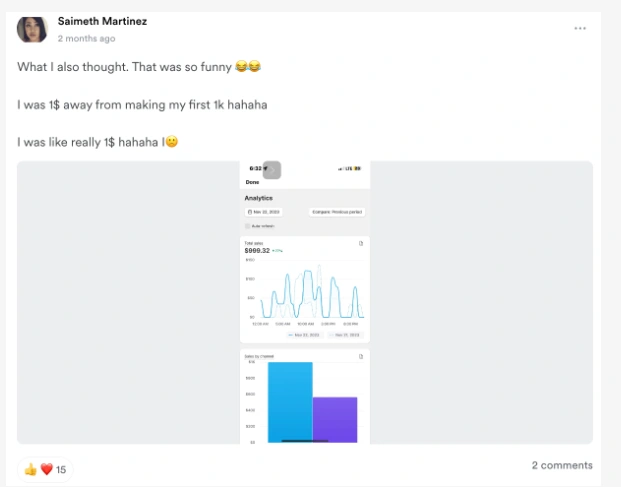Open the three-dot post options menu
Viewport: 621px width, 487px height.
click(x=580, y=28)
